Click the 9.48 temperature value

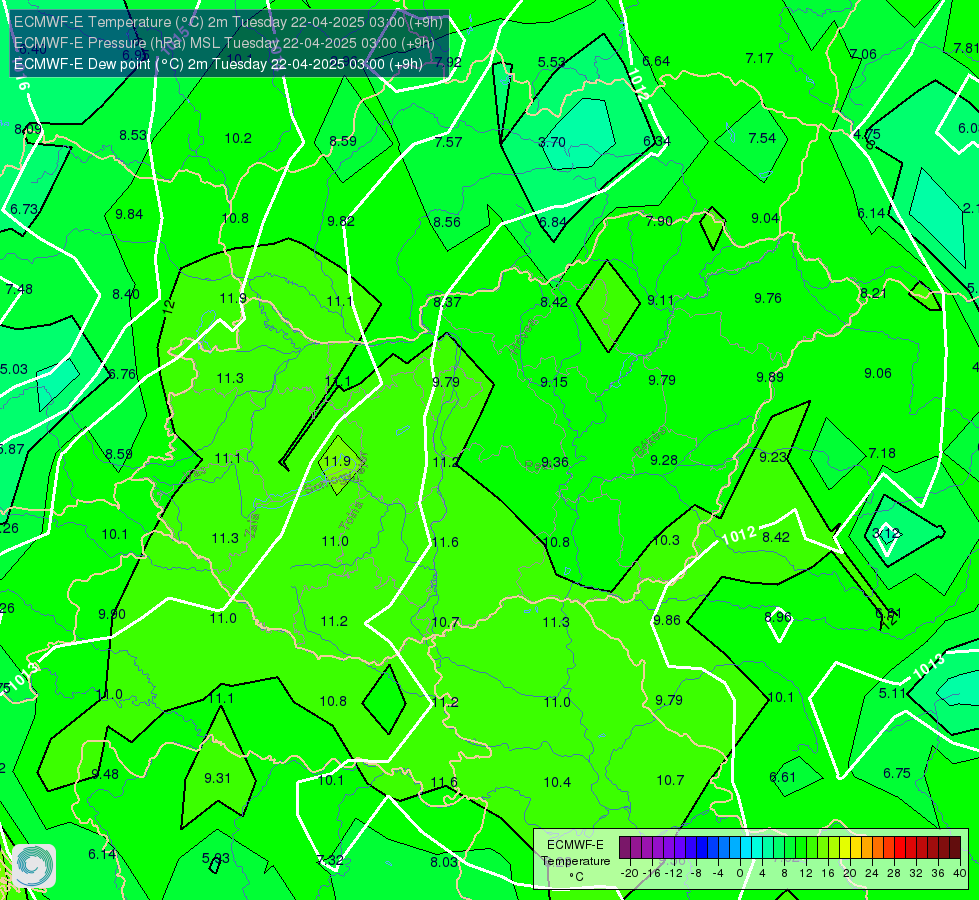pyautogui.click(x=105, y=774)
